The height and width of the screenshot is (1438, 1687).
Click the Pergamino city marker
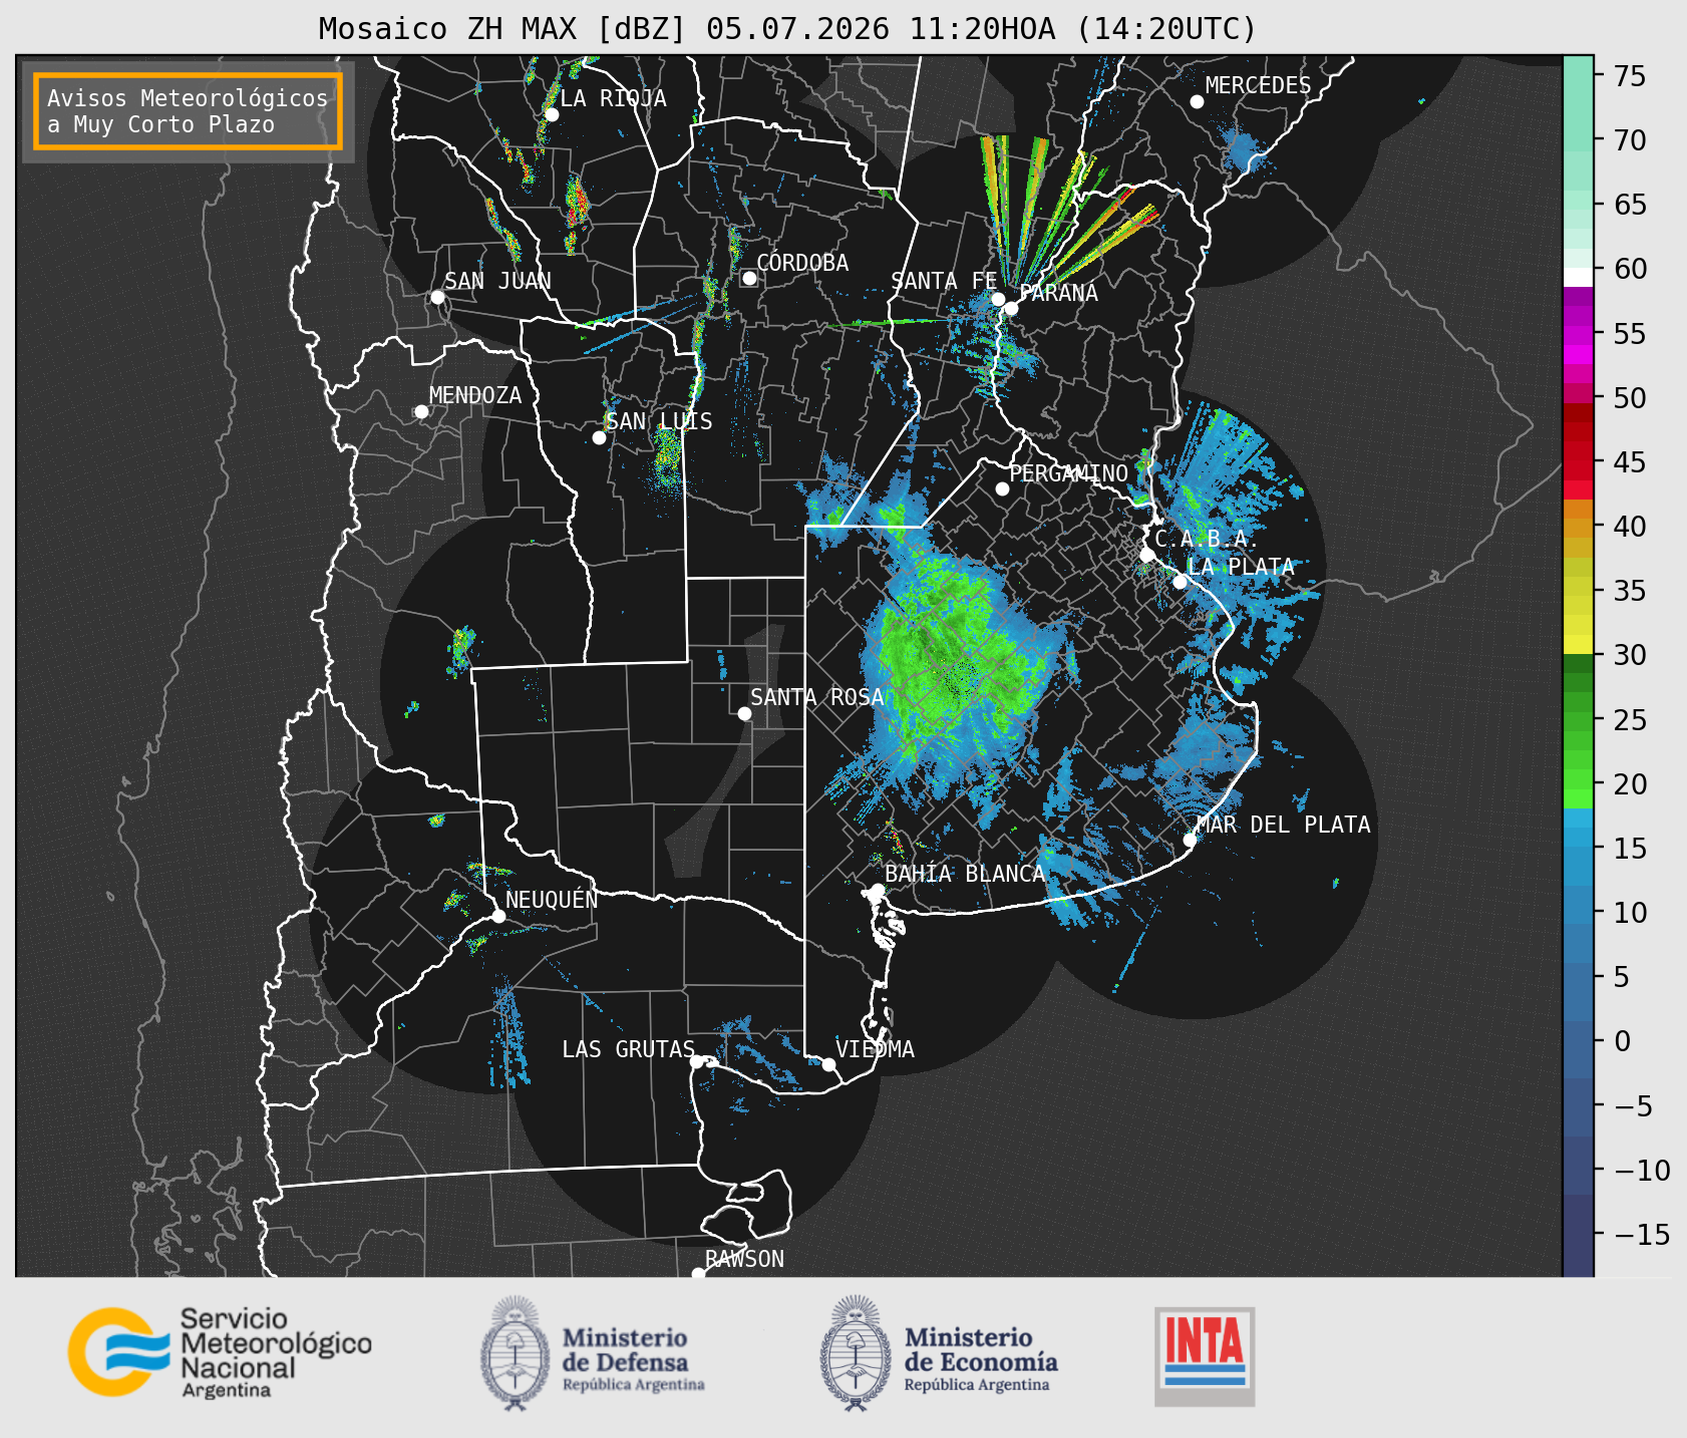(1002, 489)
